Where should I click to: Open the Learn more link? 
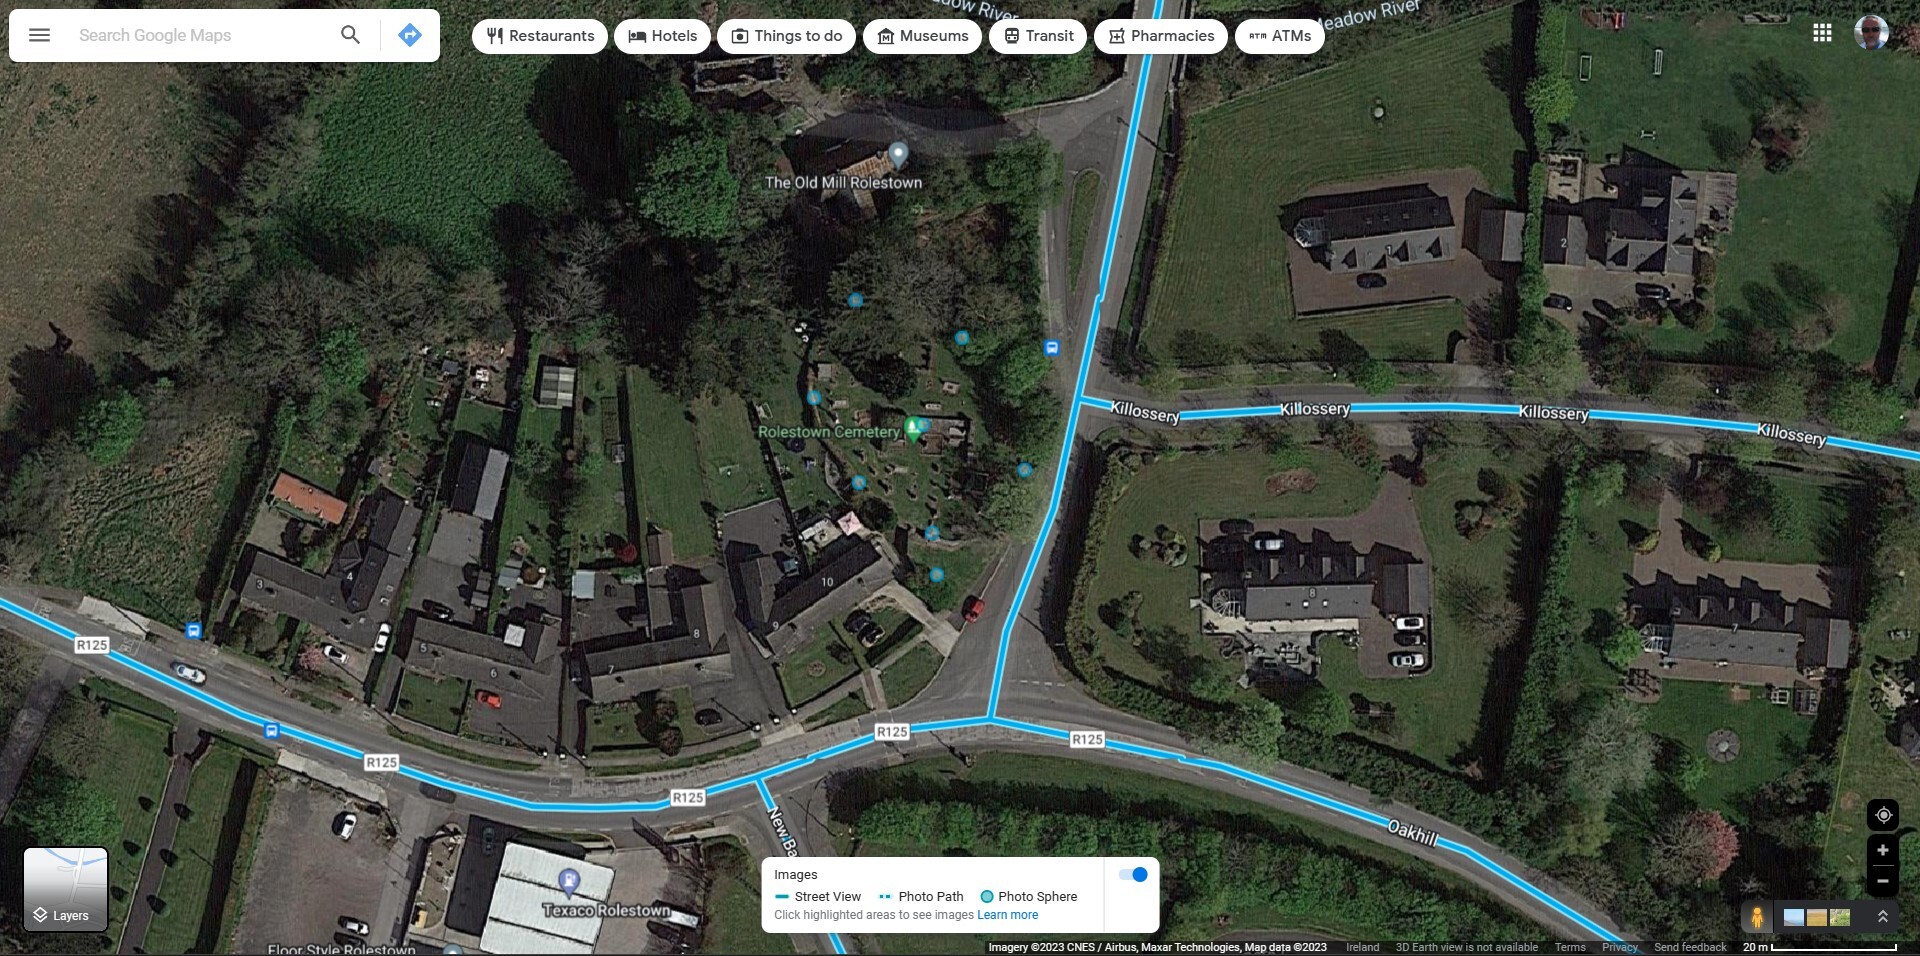pyautogui.click(x=1007, y=915)
